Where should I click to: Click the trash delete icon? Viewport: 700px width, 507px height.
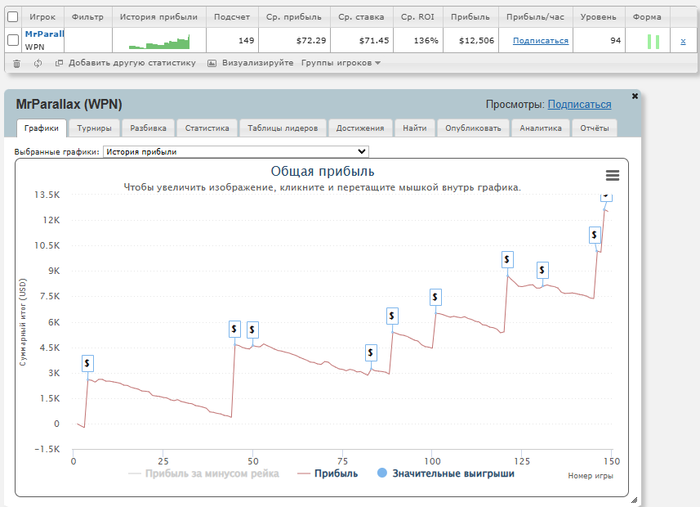(16, 63)
